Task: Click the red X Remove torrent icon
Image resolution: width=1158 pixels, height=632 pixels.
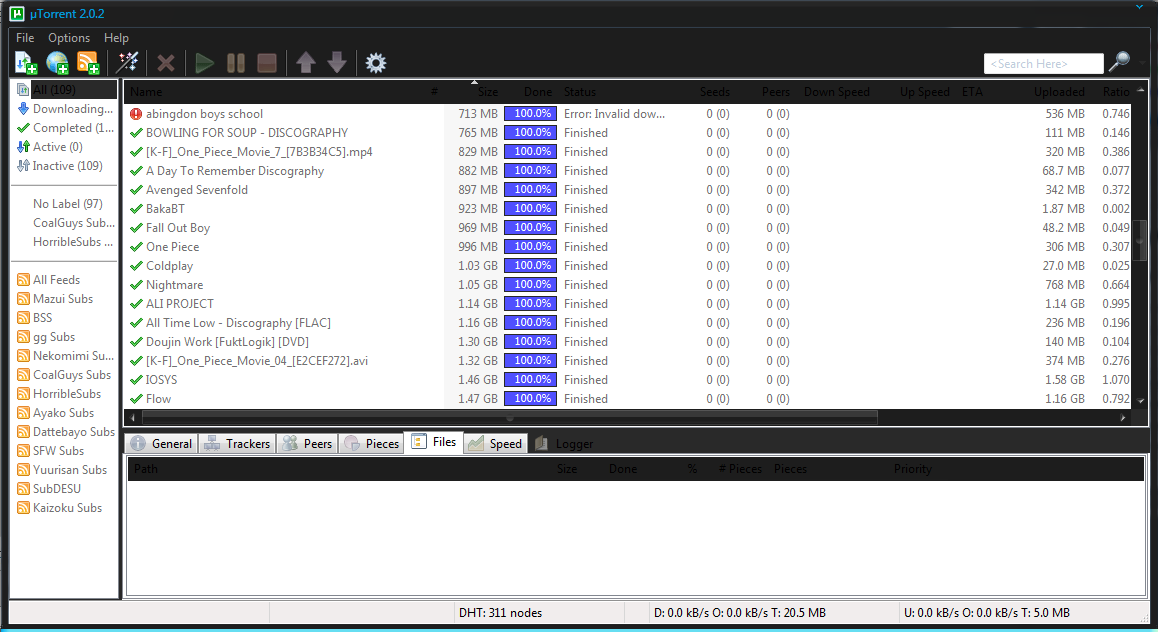Action: (166, 63)
